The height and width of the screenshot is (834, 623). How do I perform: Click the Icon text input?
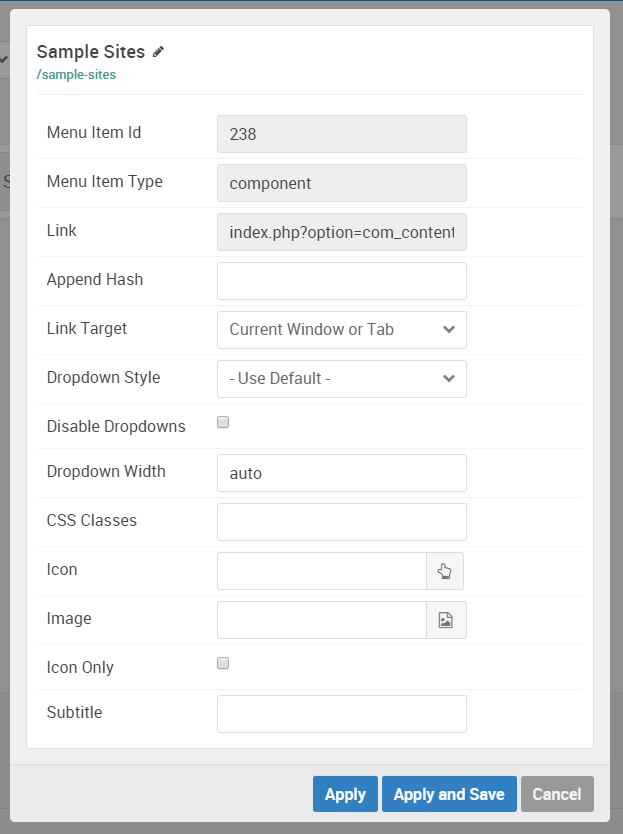pyautogui.click(x=322, y=571)
